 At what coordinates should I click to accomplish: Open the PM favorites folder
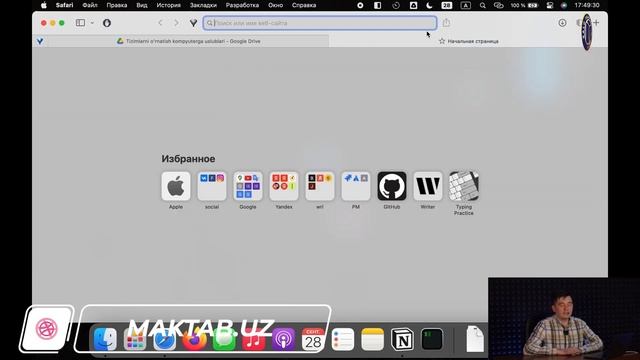pyautogui.click(x=356, y=186)
